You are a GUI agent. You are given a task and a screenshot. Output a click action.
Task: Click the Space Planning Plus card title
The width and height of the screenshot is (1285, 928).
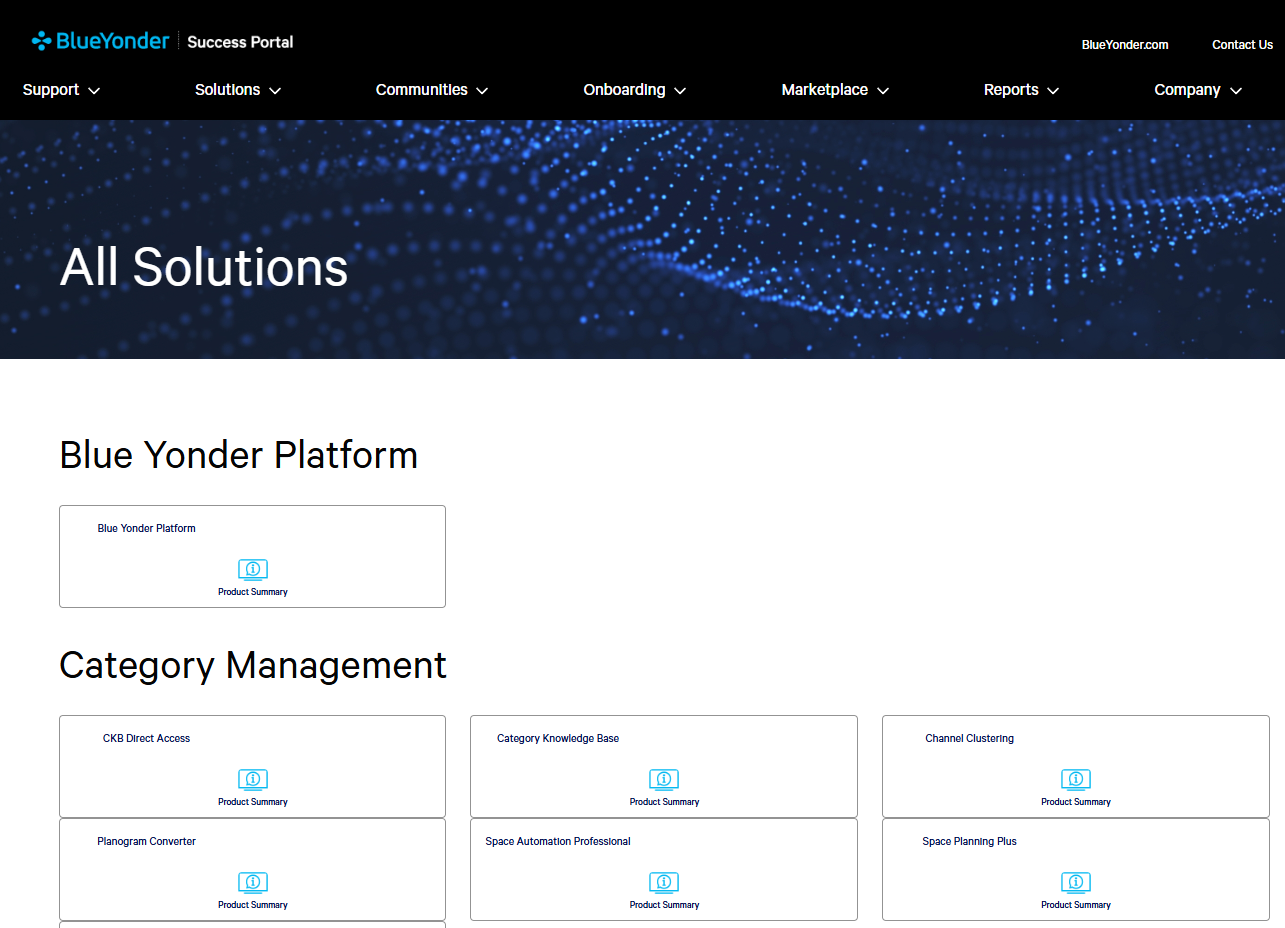point(969,841)
